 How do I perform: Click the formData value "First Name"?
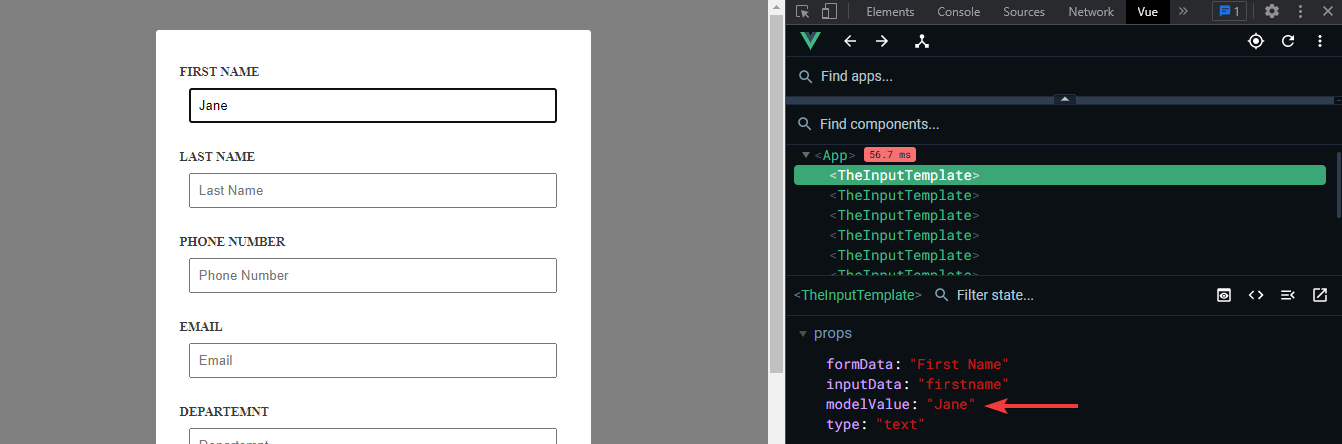pos(959,364)
